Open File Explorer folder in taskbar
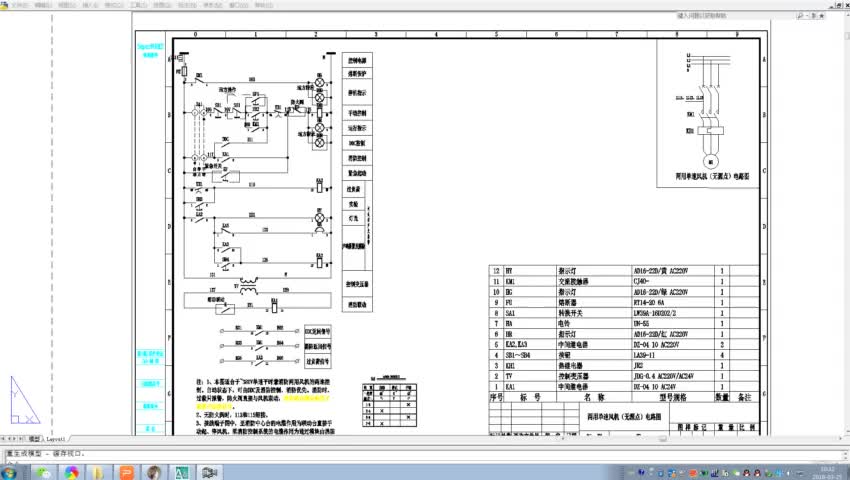This screenshot has height=480, width=850. (x=99, y=472)
